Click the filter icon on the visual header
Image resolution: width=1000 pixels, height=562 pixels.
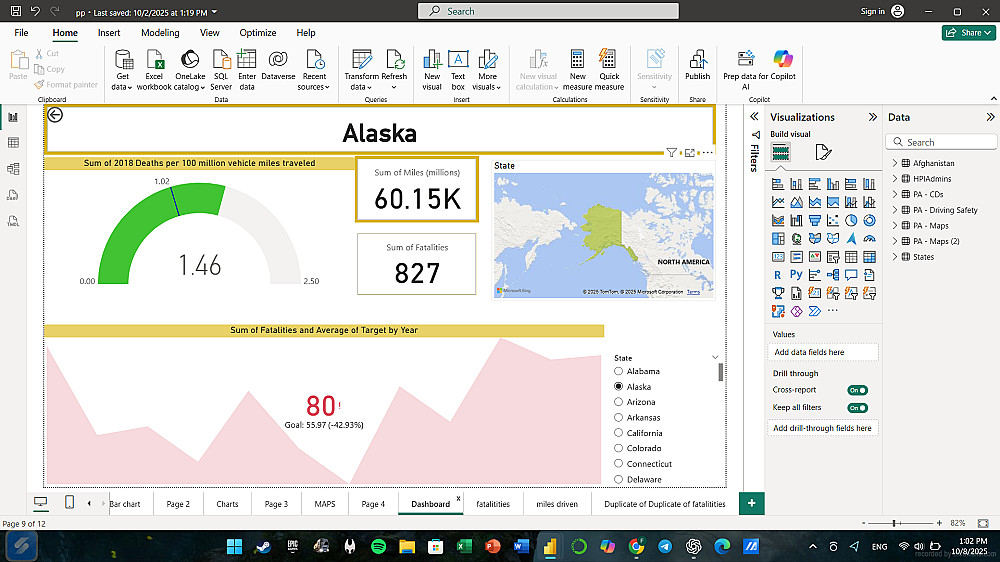pyautogui.click(x=672, y=152)
